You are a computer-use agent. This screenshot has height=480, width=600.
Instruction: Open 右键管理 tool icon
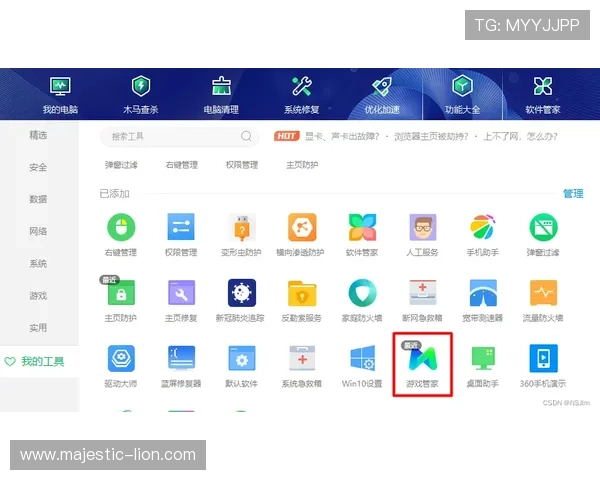click(121, 235)
